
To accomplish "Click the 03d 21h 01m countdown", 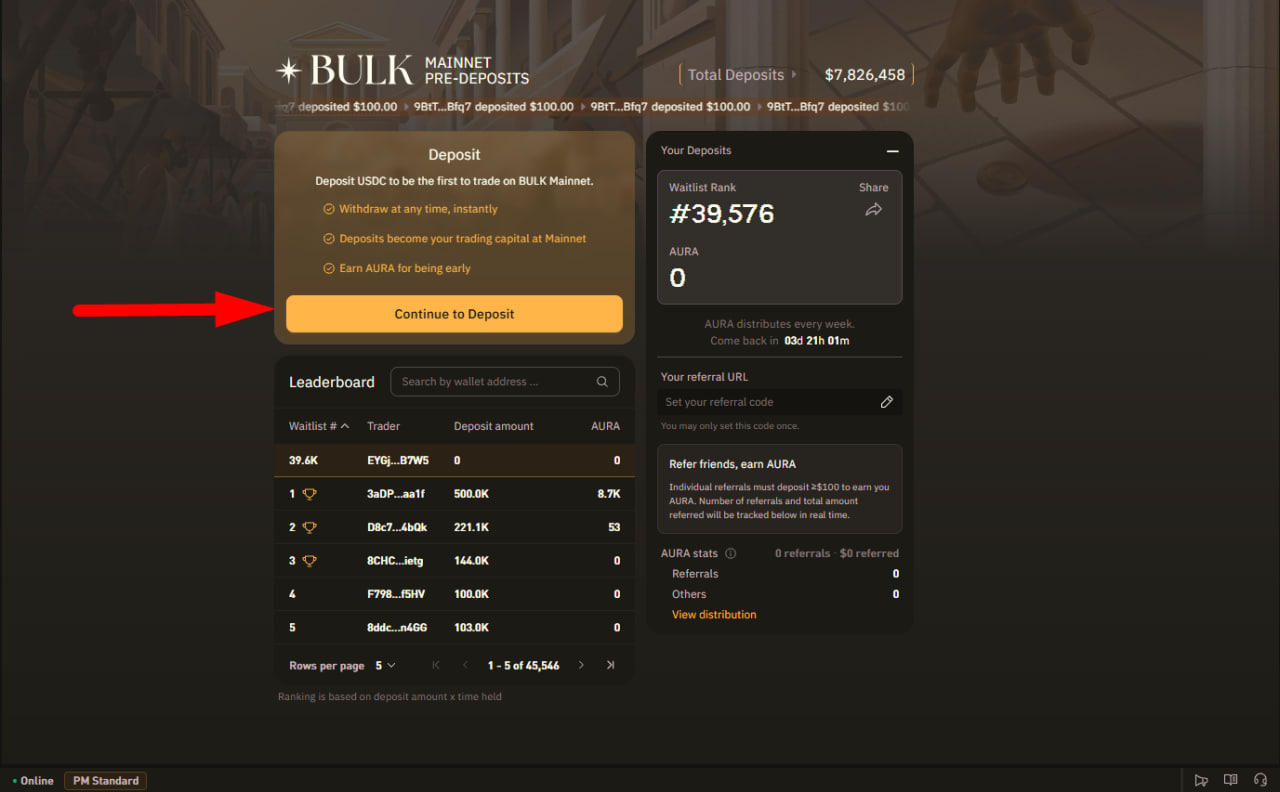I will [x=817, y=341].
